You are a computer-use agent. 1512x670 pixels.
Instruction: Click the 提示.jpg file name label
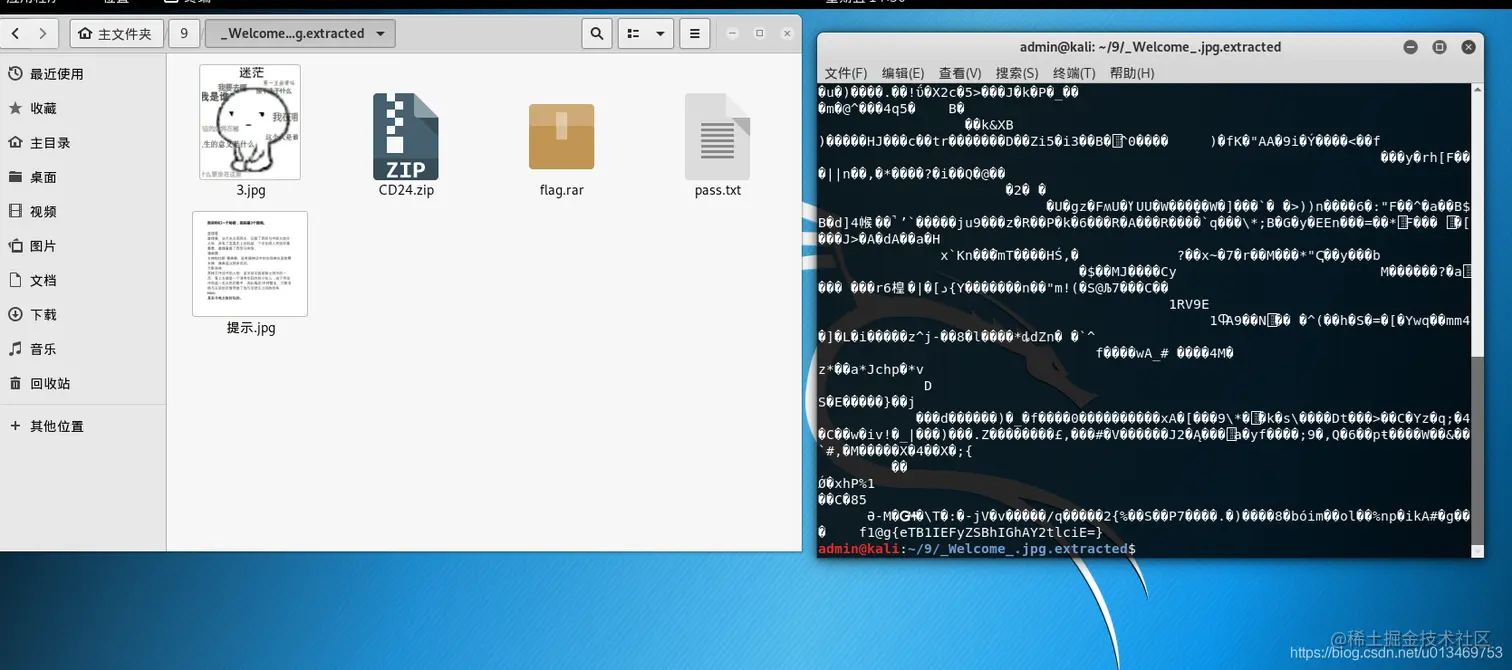[x=251, y=328]
